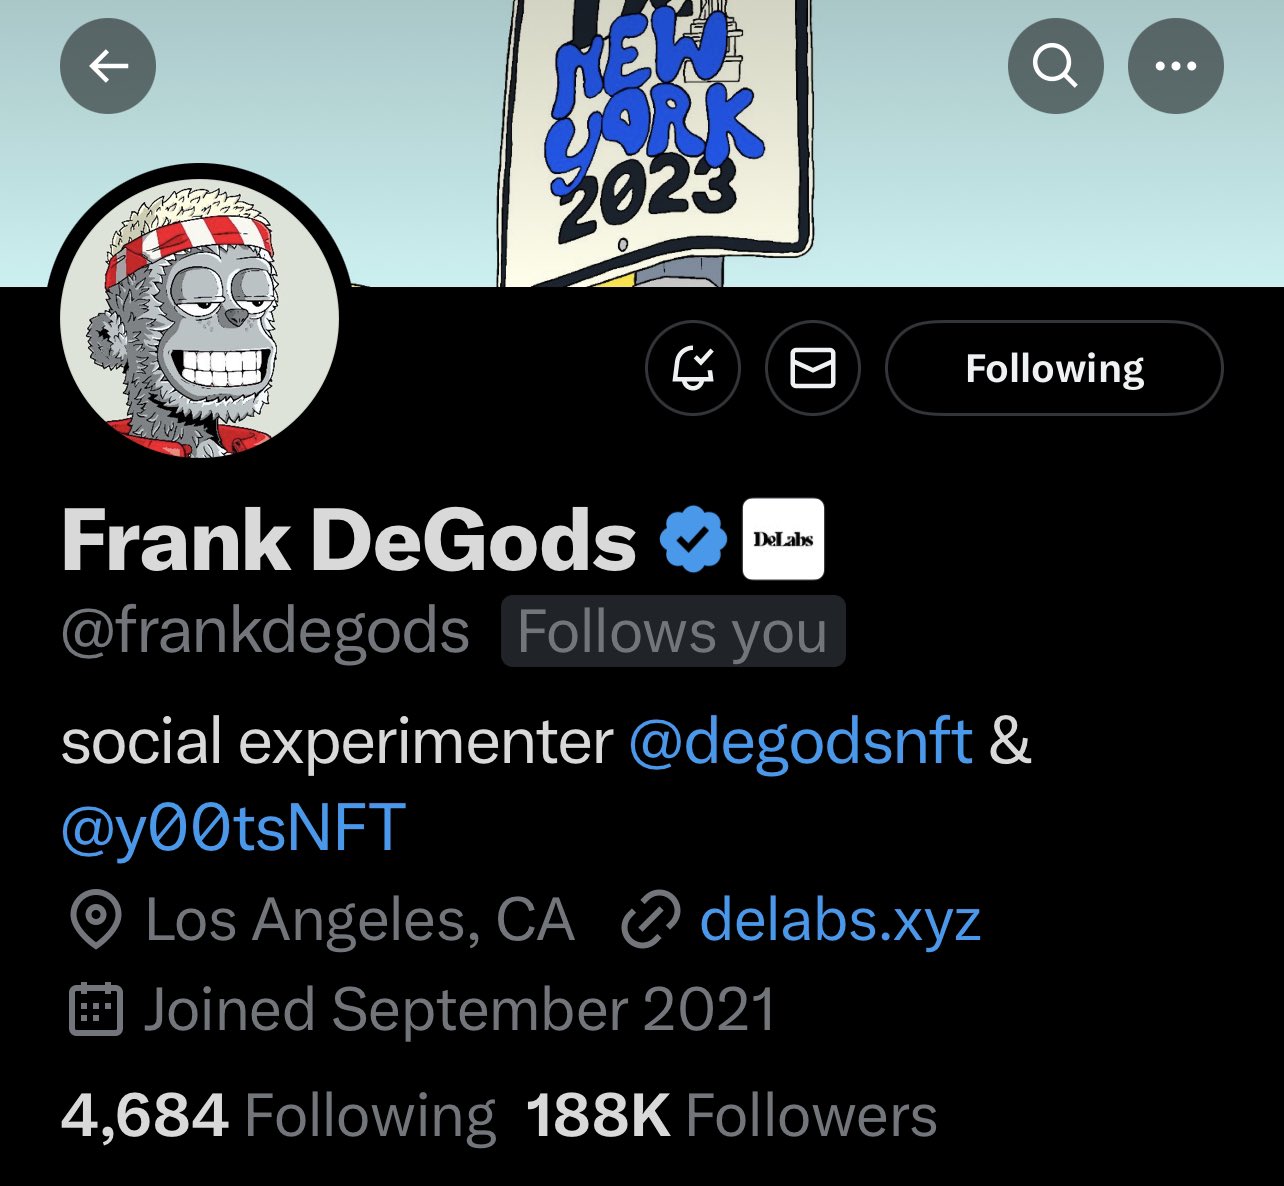Viewport: 1284px width, 1186px height.
Task: Go back using the arrow icon
Action: pos(108,66)
